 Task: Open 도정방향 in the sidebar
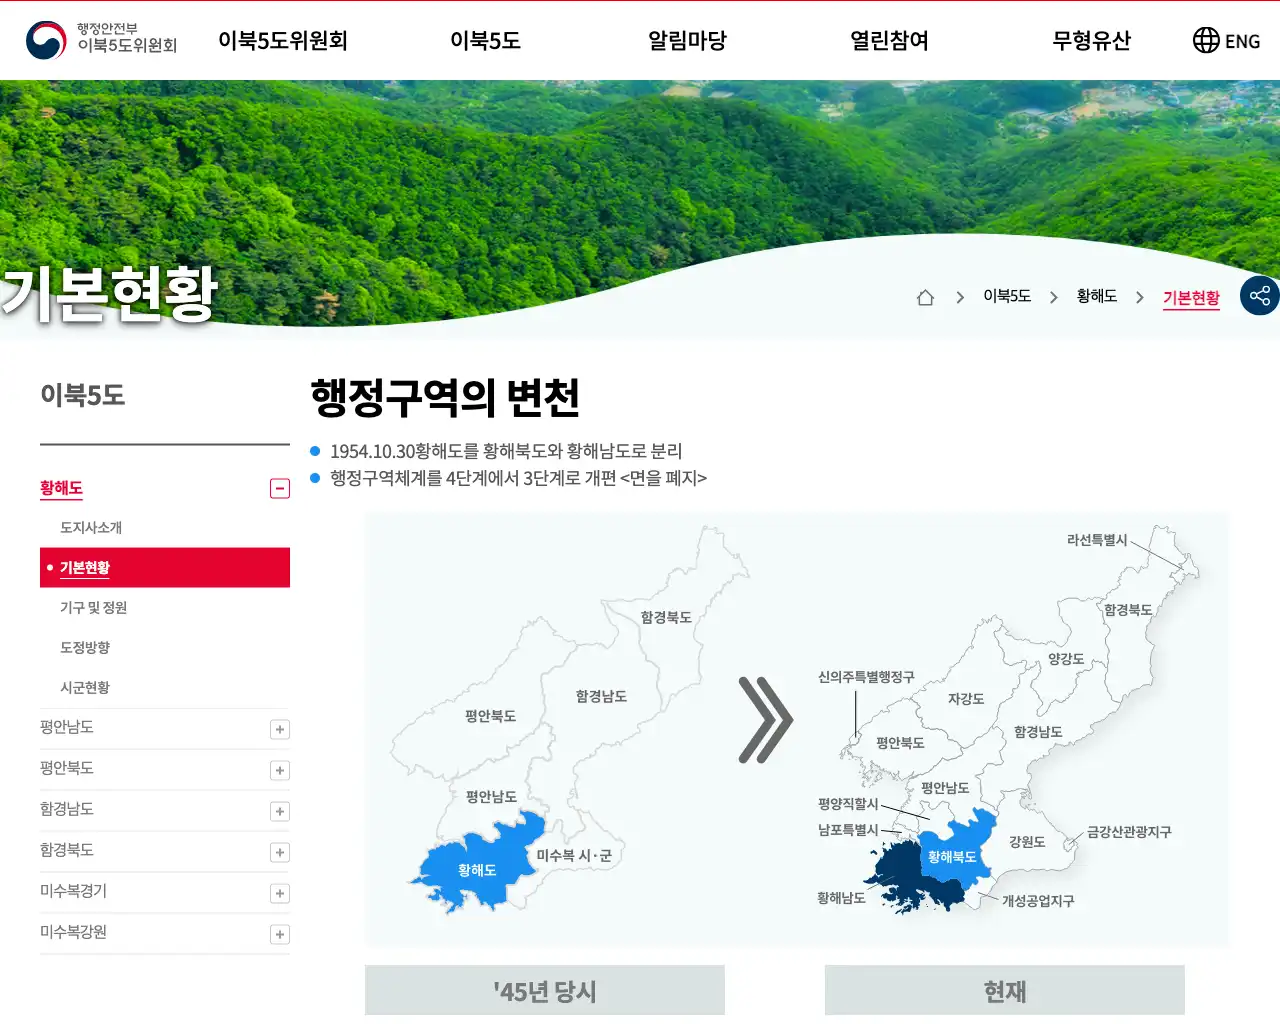(x=85, y=647)
